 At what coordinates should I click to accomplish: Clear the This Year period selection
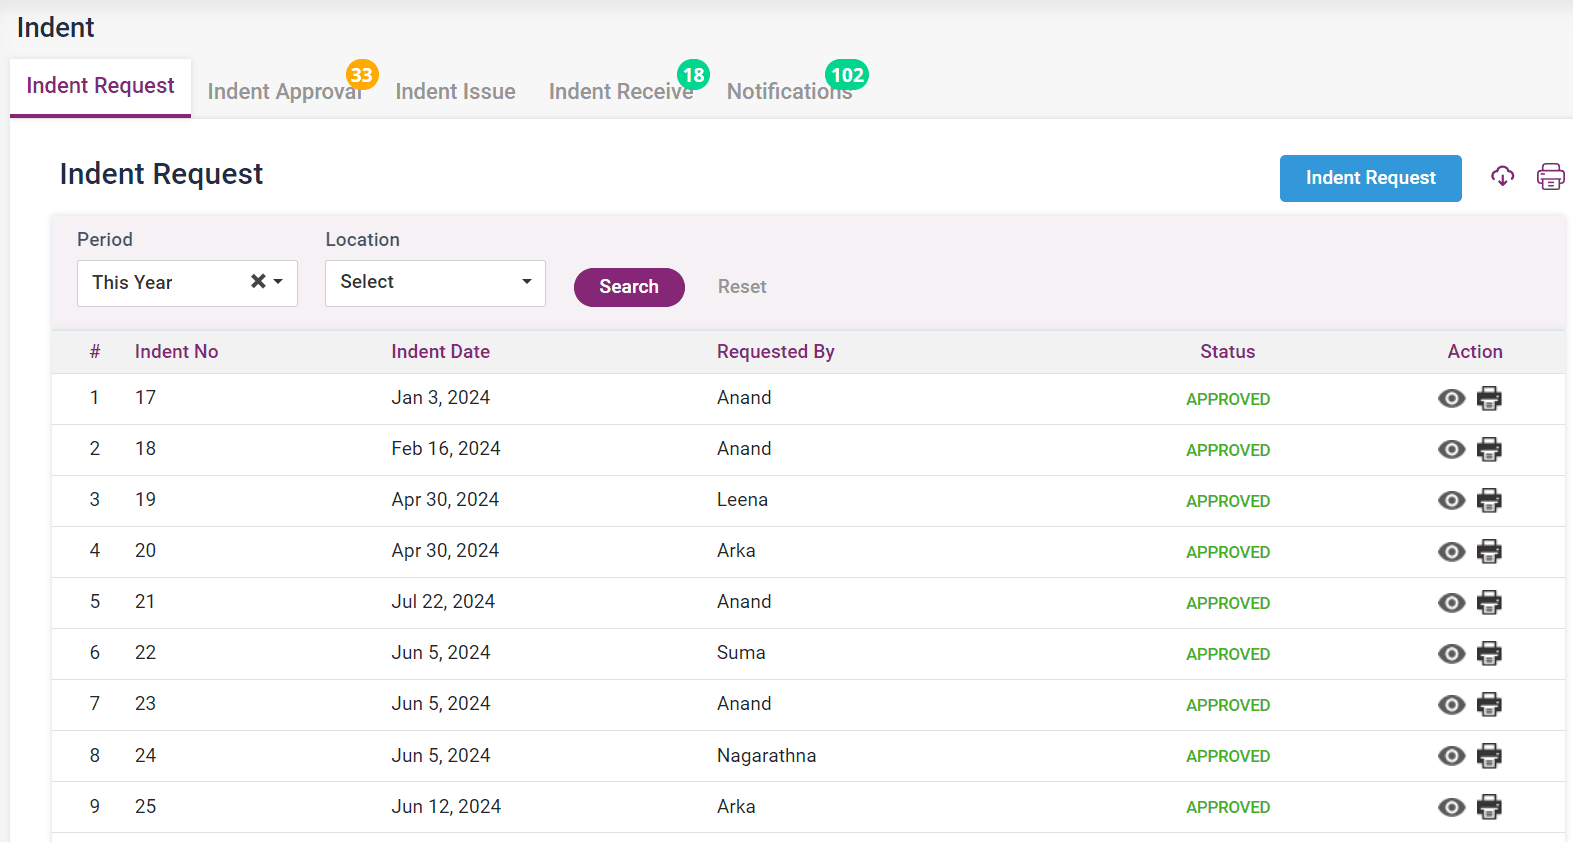tap(258, 282)
